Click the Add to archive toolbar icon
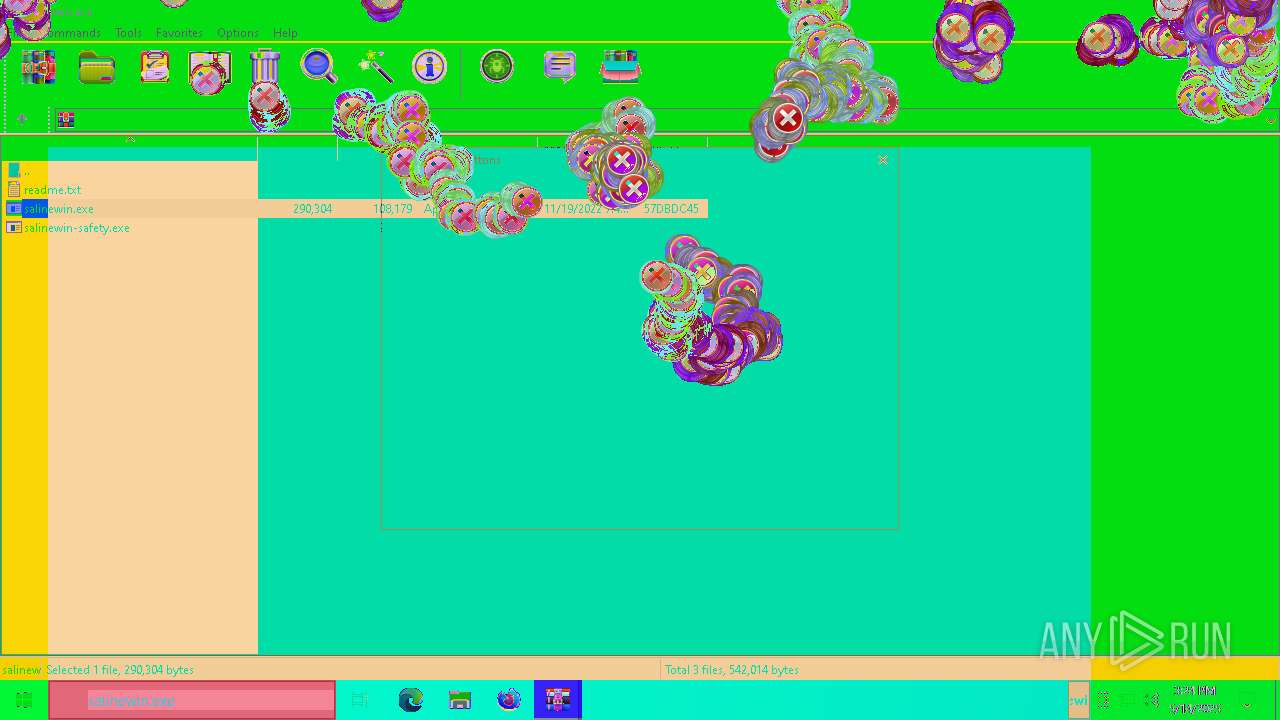 coord(39,67)
